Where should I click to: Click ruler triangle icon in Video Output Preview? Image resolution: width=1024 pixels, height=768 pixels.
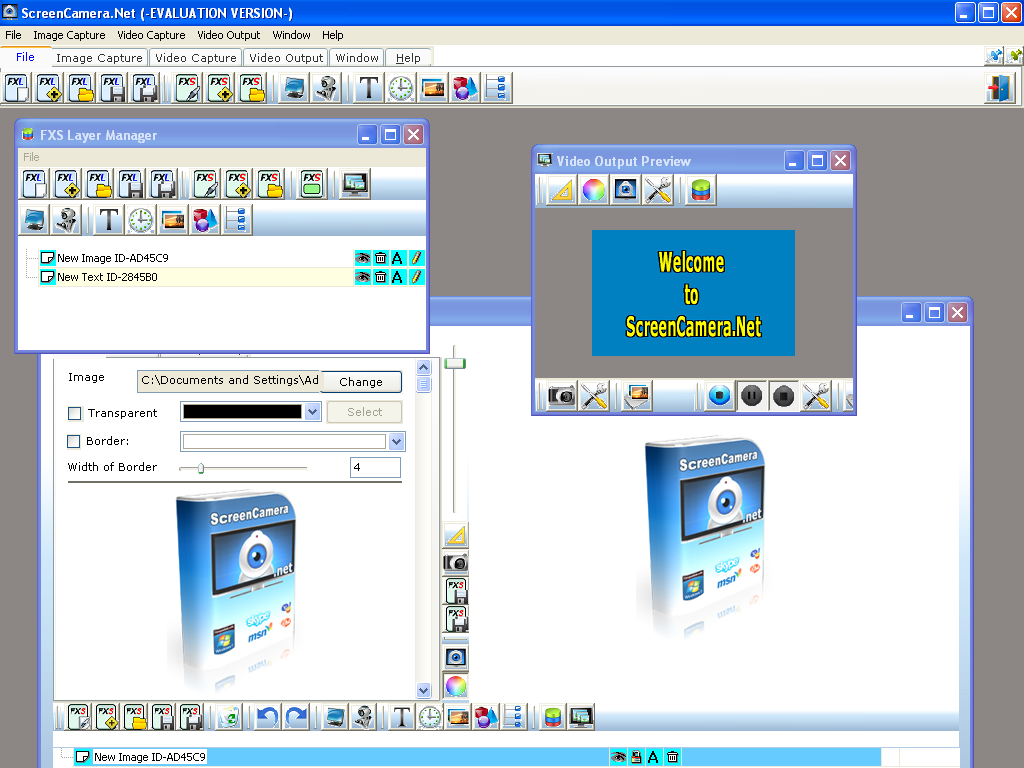562,191
